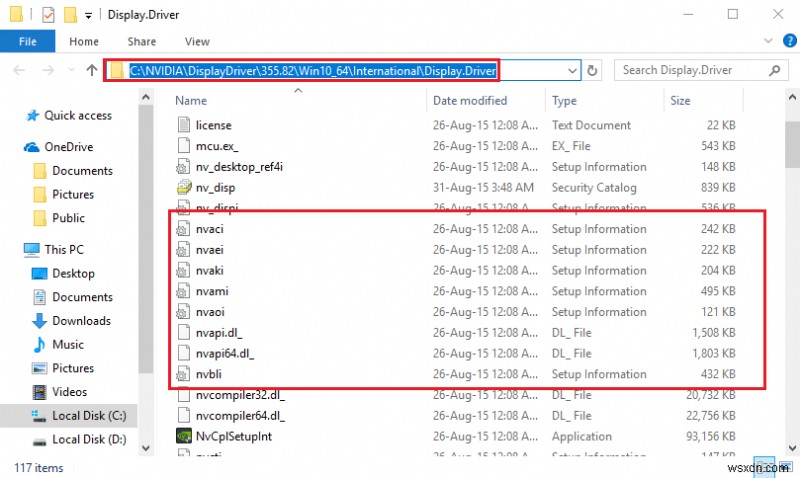Select the NvCplSetupInt application icon

point(184,437)
